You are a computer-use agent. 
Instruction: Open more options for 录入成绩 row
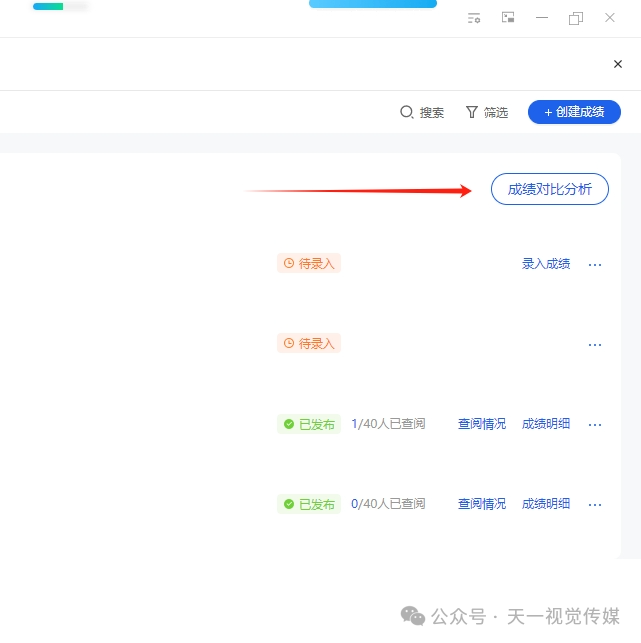(595, 265)
